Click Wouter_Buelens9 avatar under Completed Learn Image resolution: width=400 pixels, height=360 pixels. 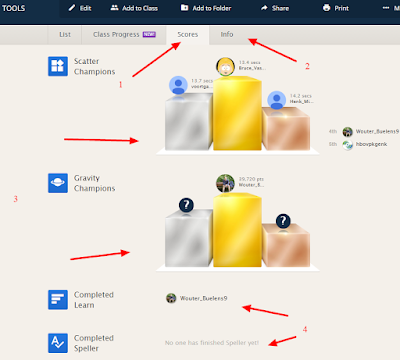click(x=171, y=298)
